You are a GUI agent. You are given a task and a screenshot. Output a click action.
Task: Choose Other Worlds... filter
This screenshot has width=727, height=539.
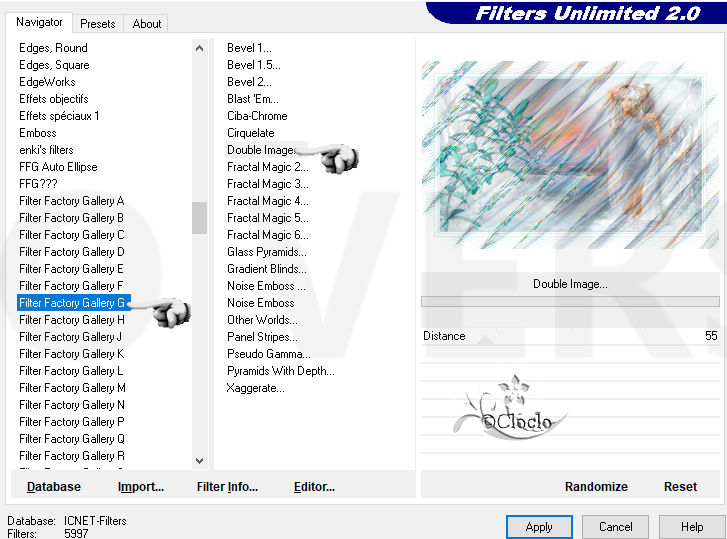(262, 320)
